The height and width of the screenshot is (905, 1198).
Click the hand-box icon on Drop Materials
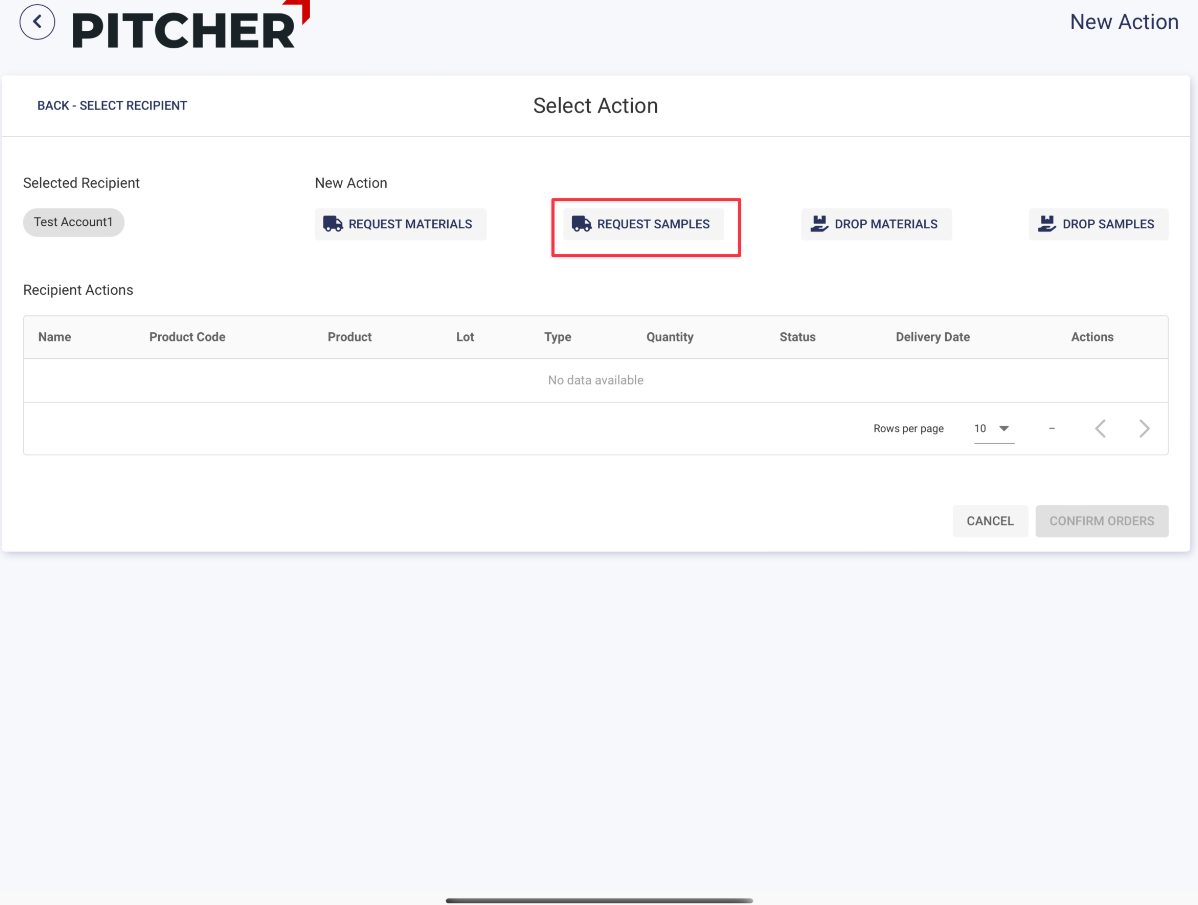click(x=820, y=224)
